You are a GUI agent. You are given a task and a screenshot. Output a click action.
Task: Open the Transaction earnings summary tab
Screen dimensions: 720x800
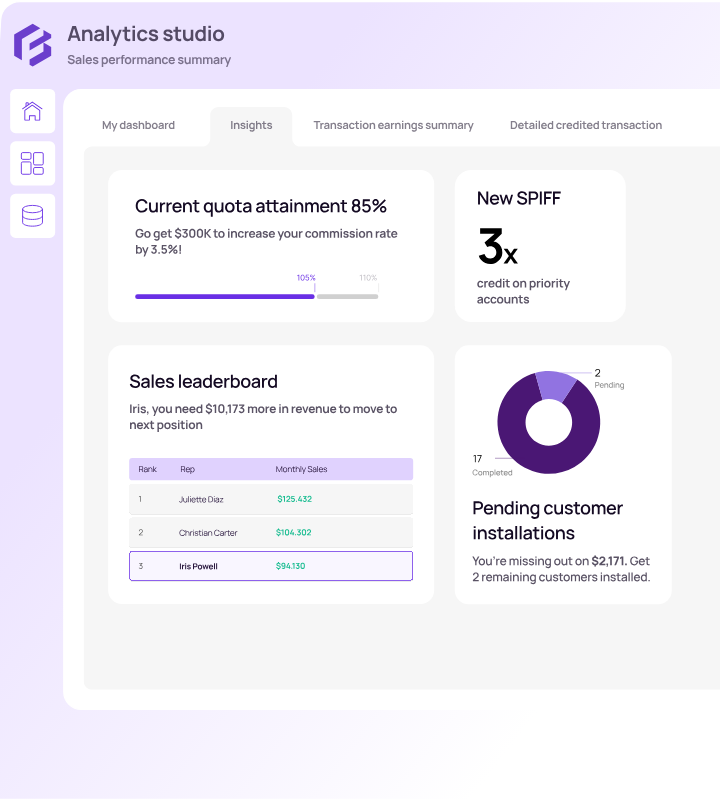(393, 125)
